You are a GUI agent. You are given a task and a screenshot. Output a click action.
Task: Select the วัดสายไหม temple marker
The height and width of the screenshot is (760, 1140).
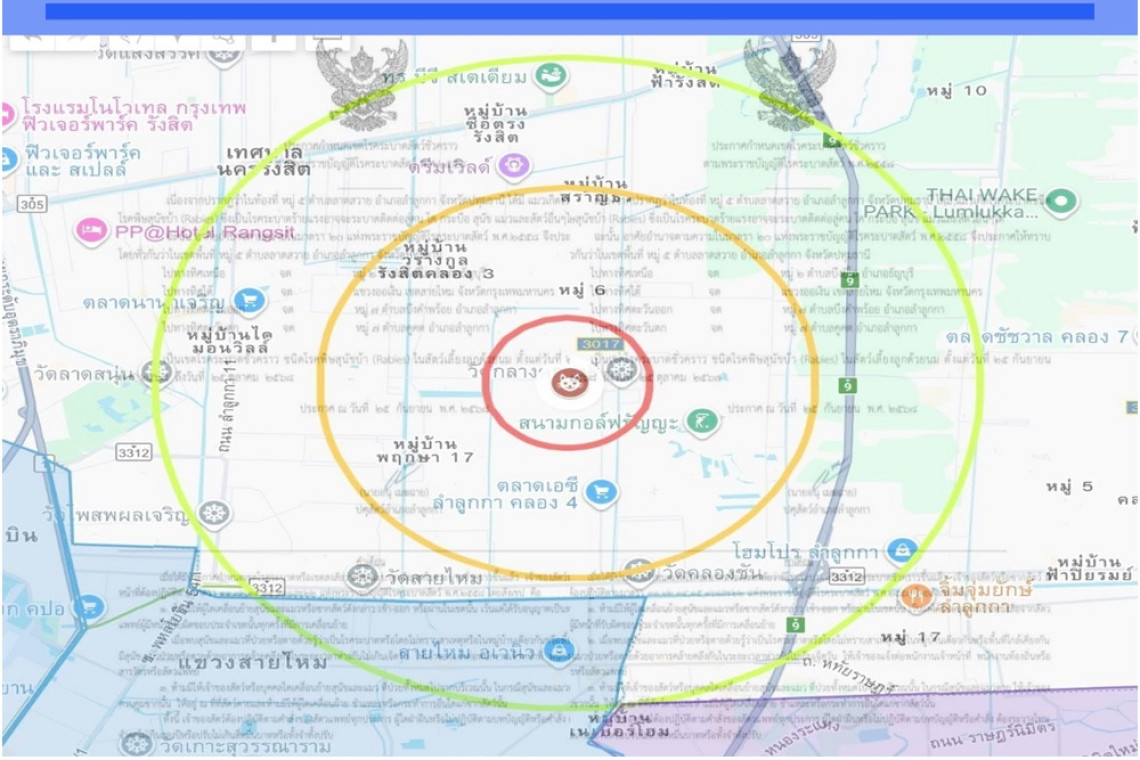click(x=362, y=577)
